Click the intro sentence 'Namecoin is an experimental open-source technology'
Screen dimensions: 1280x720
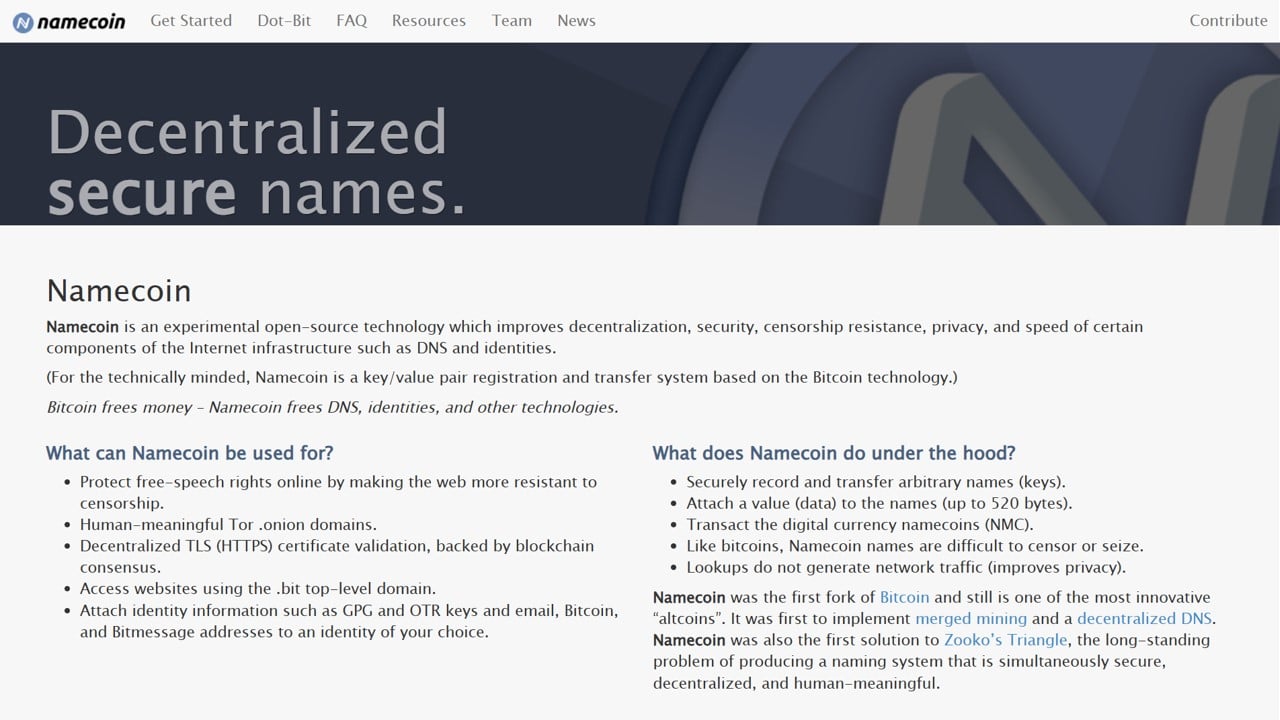(595, 337)
